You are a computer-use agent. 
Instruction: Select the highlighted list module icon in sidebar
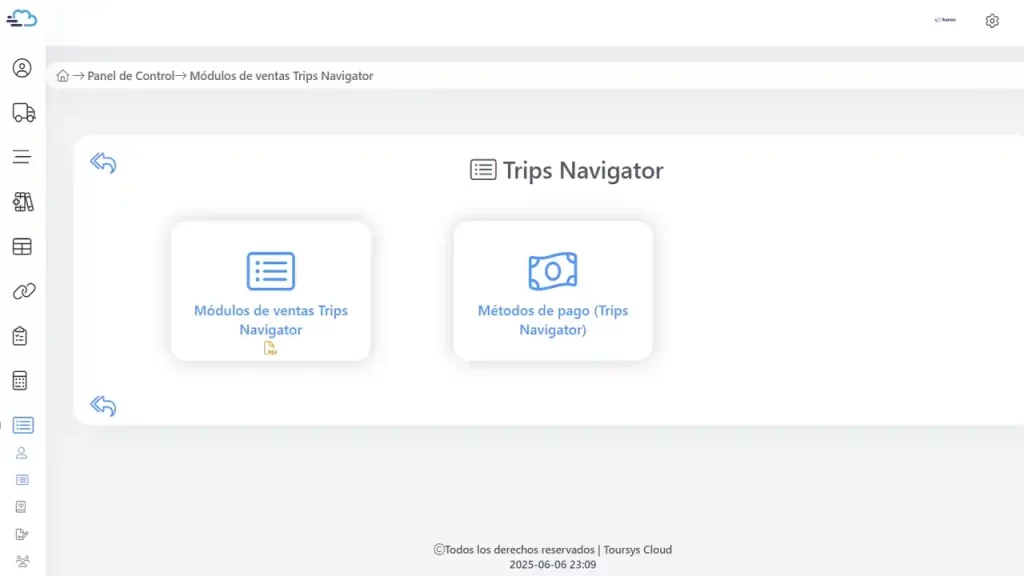tap(22, 425)
